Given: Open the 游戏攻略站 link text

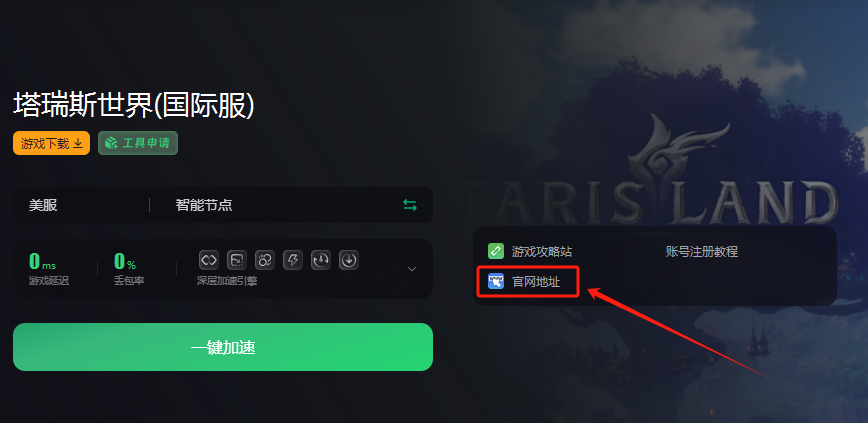Looking at the screenshot, I should point(542,252).
